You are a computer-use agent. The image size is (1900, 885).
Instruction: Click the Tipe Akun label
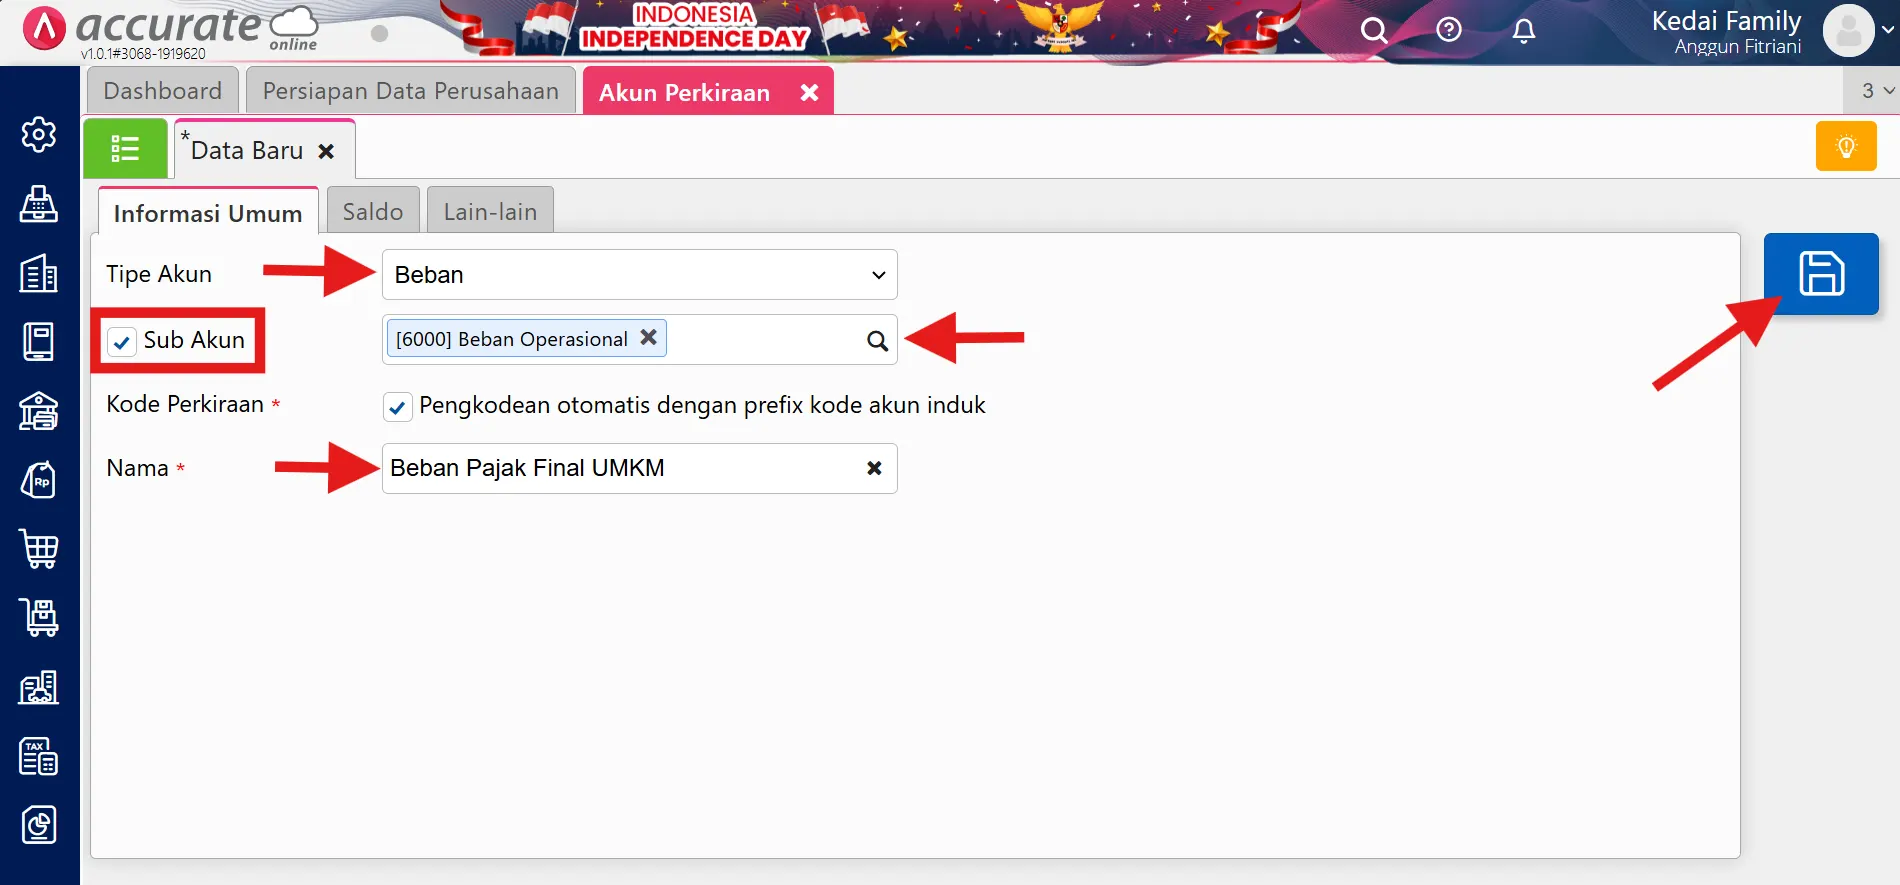[x=159, y=274]
